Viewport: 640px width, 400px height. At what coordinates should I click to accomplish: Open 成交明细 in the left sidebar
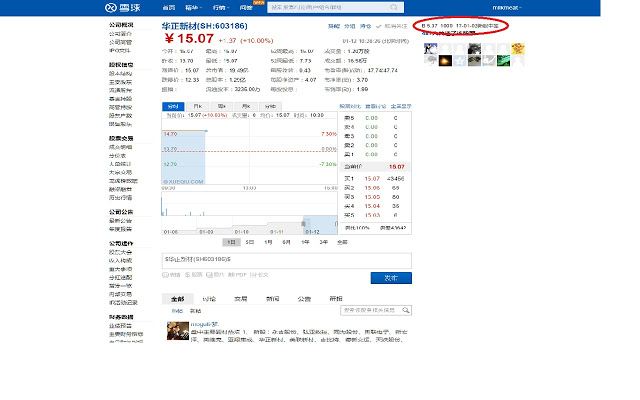click(x=120, y=147)
